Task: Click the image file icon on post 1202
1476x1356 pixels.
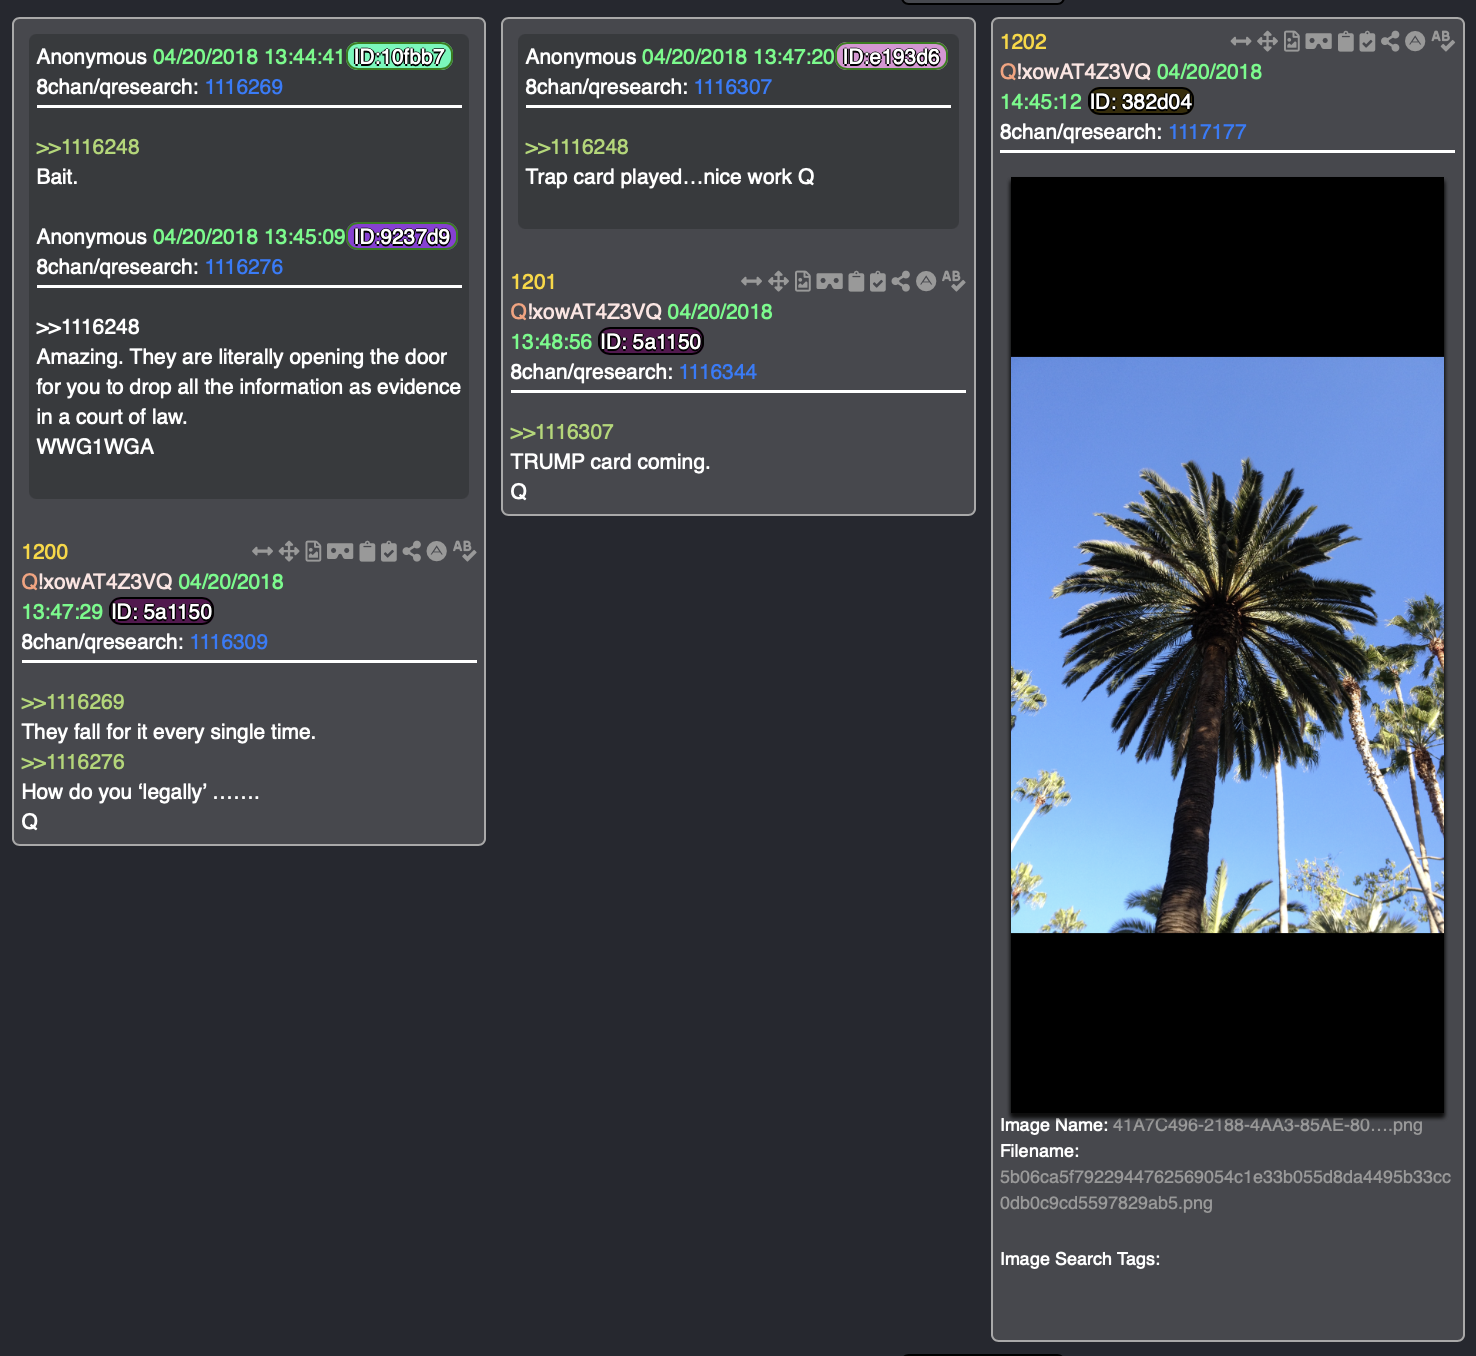Action: click(1292, 41)
